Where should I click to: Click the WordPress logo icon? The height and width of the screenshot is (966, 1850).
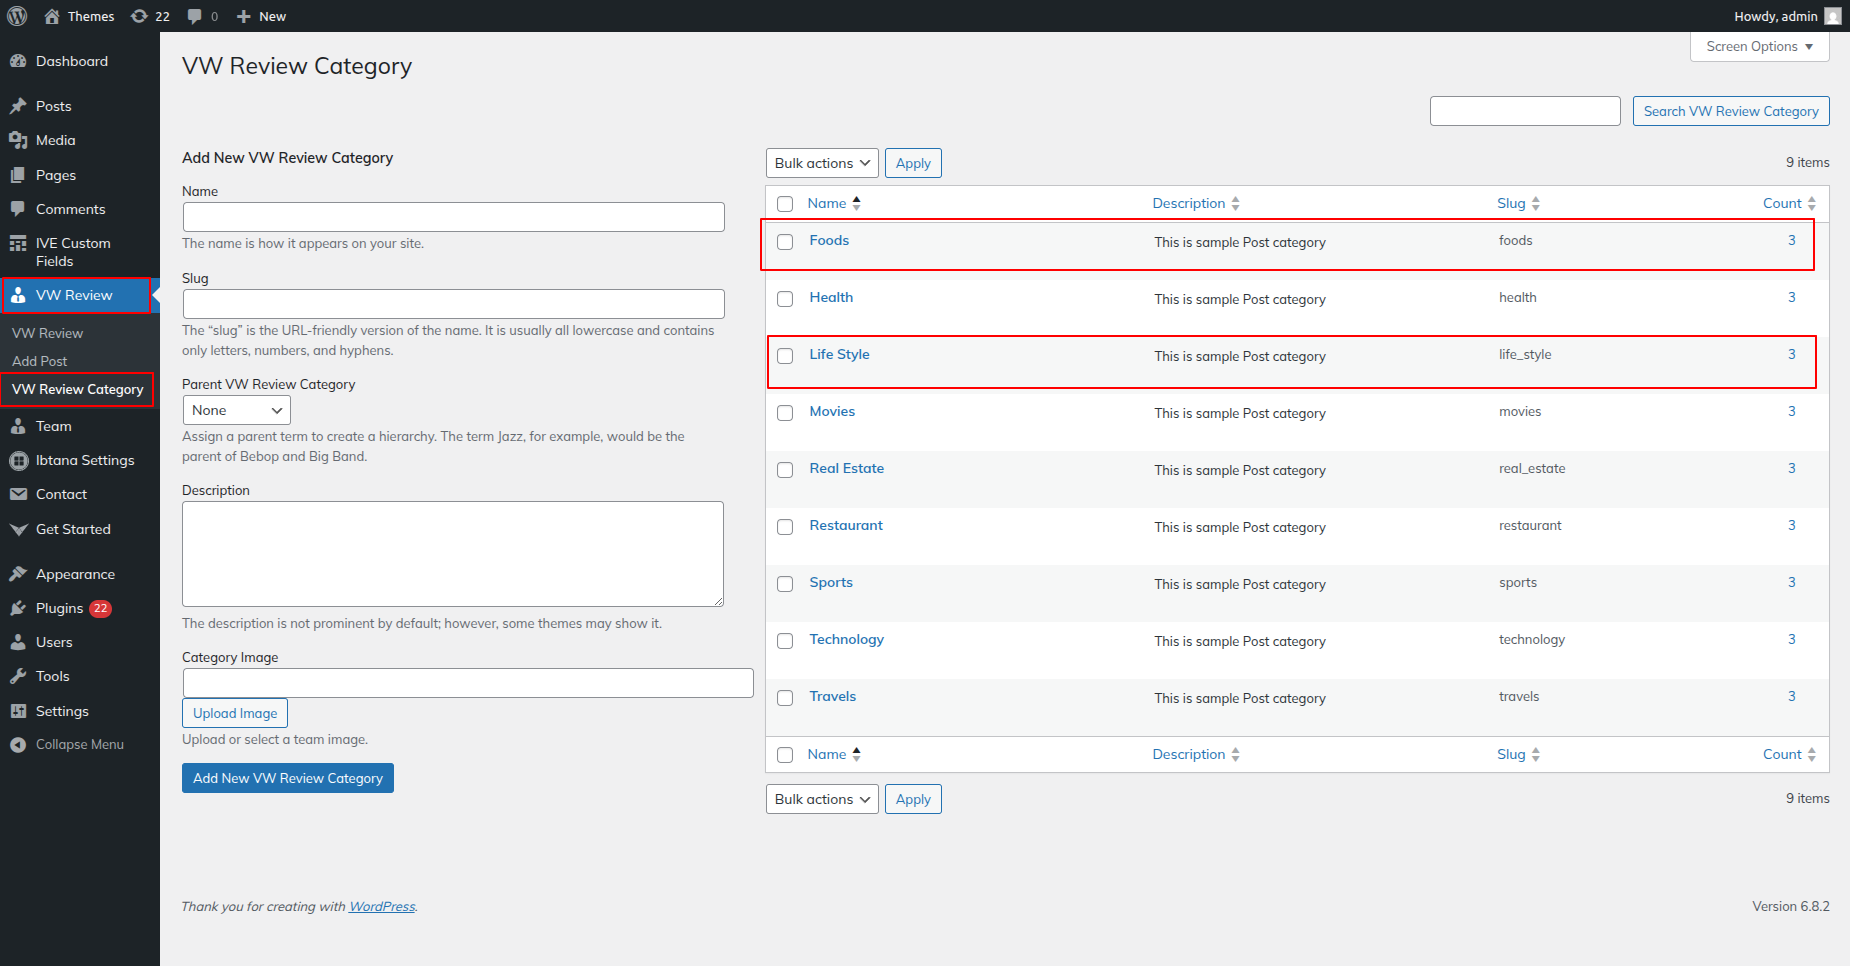17,16
